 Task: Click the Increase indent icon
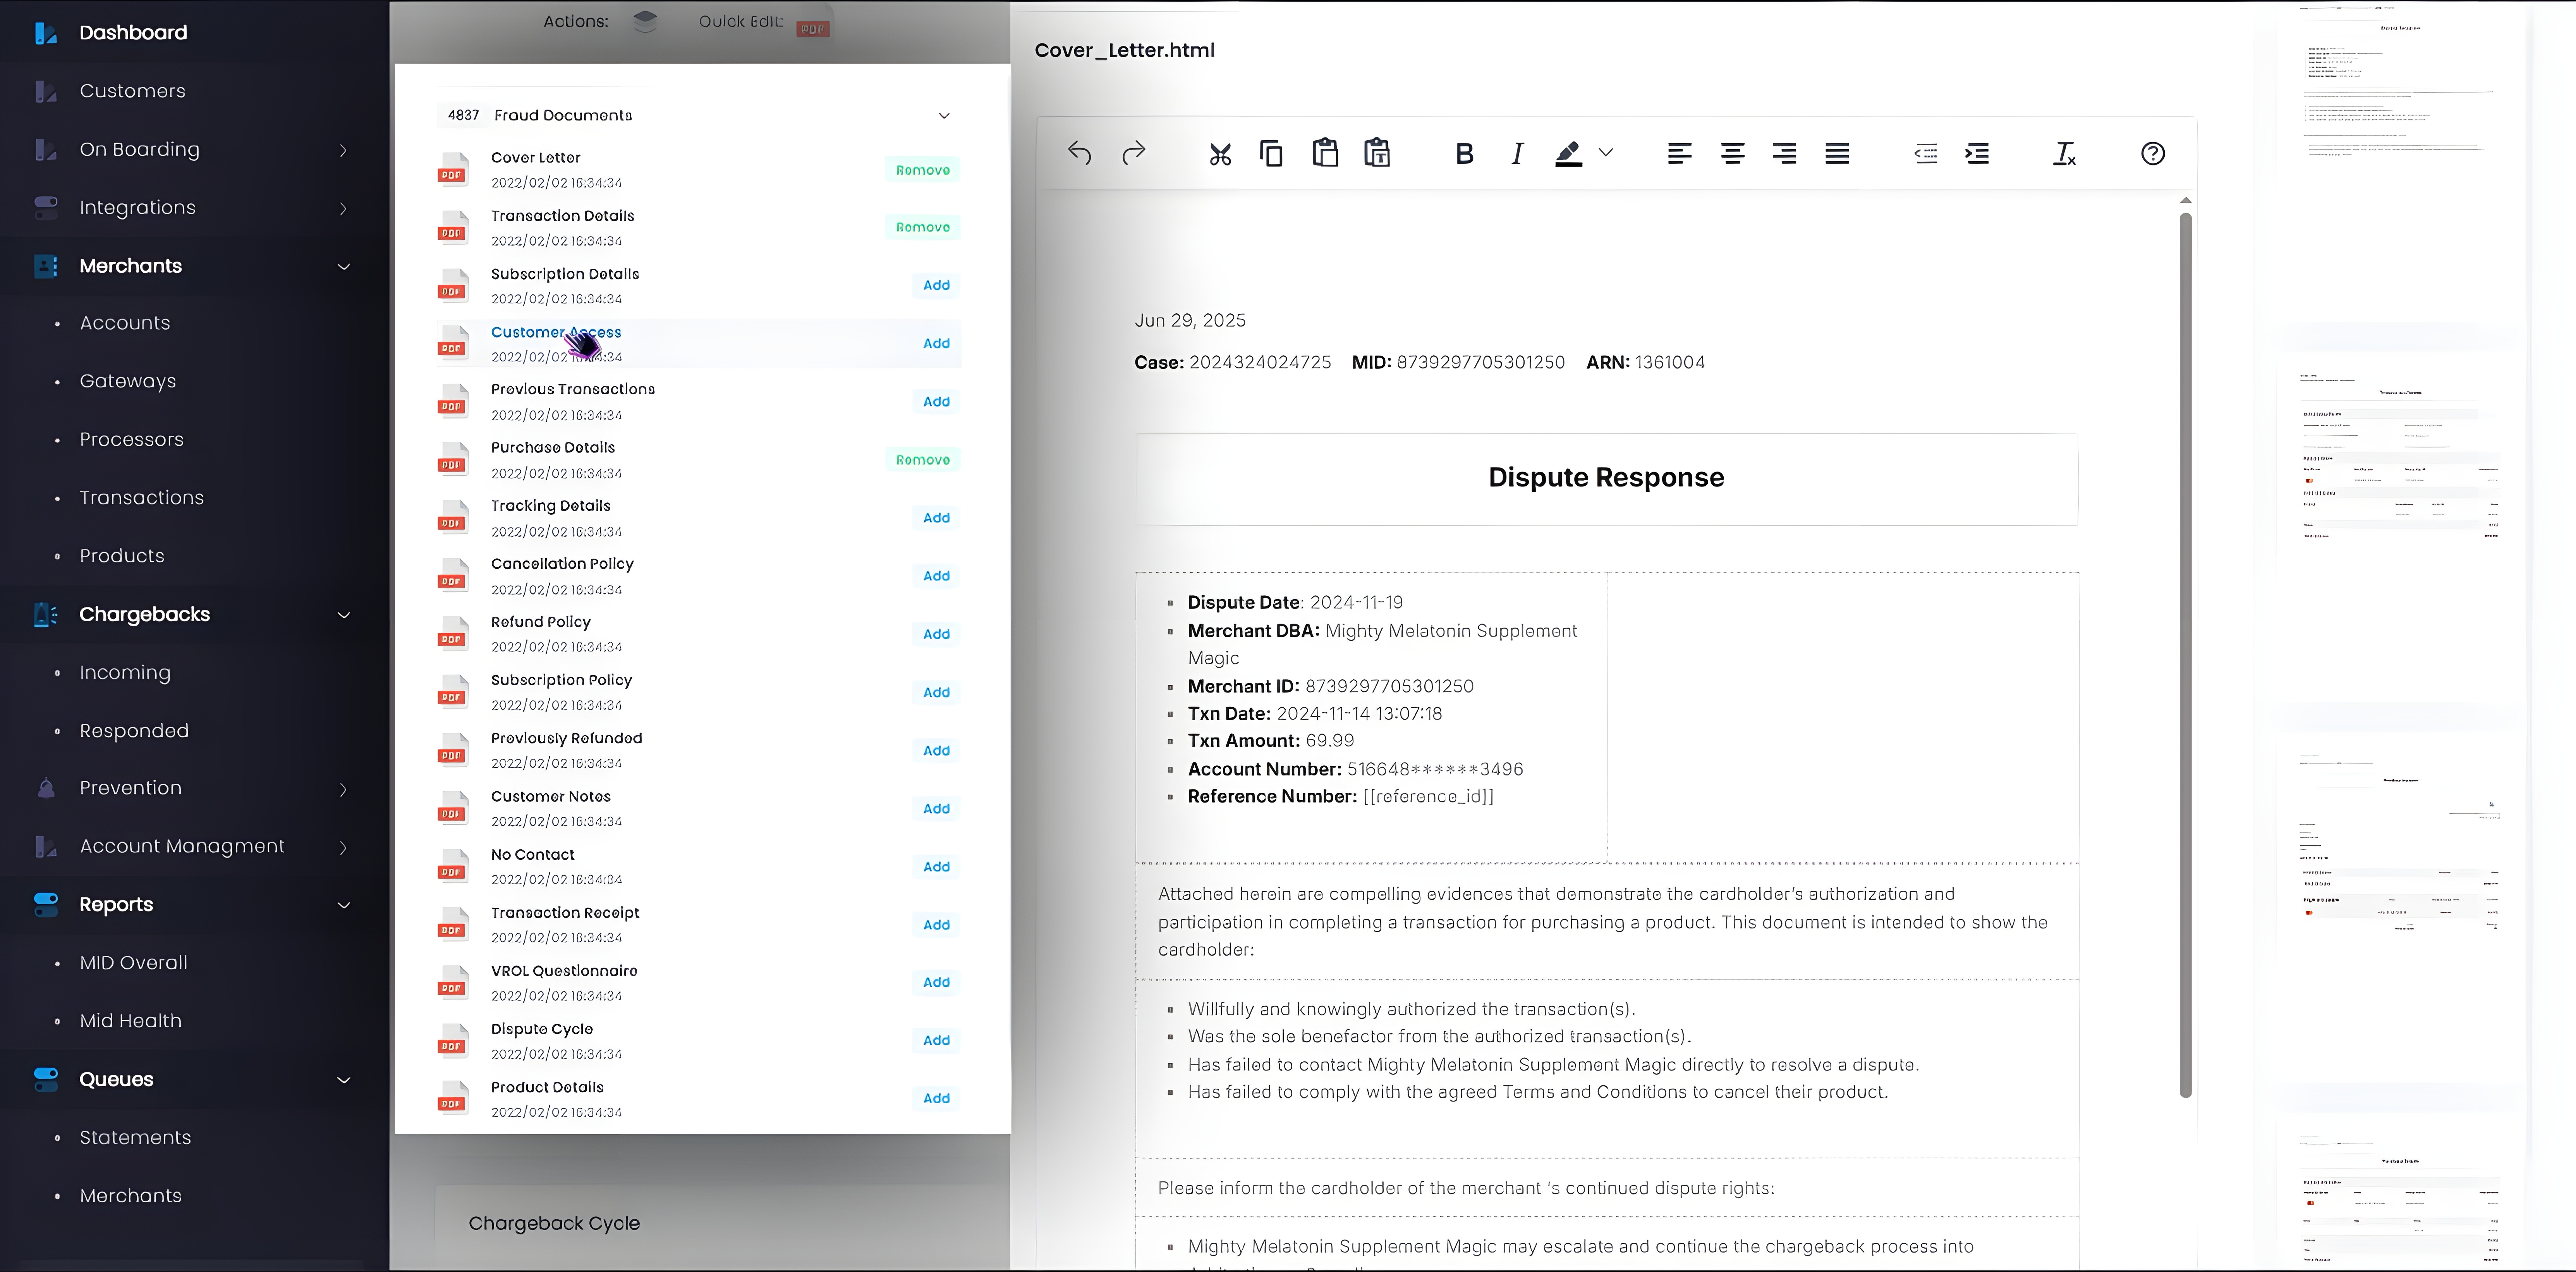[x=1977, y=154]
